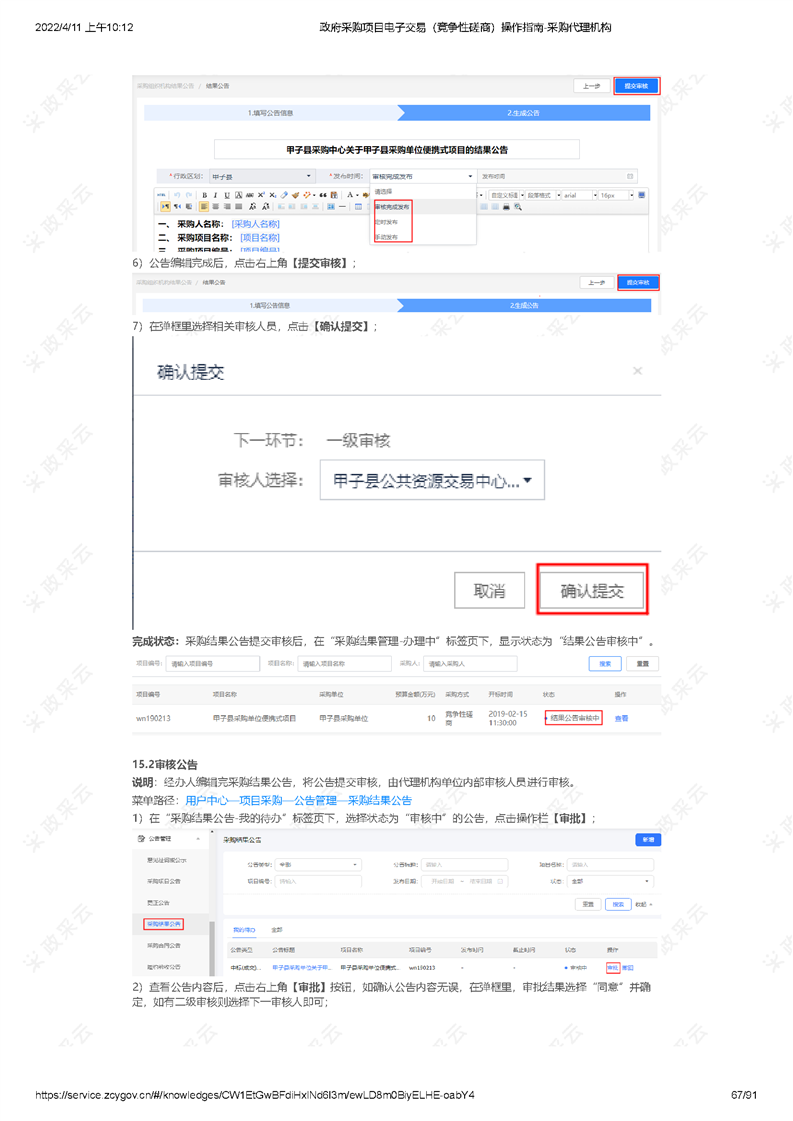Viewport: 793px width, 1121px height.
Task: Click the top 提交审核 blue button
Action: 636,86
